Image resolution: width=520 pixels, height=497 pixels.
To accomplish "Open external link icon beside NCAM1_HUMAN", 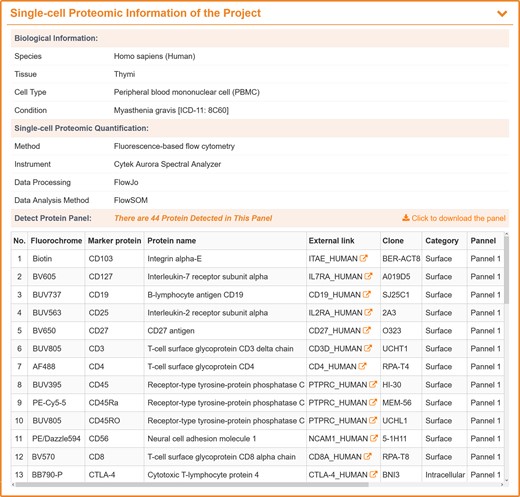I will (374, 438).
